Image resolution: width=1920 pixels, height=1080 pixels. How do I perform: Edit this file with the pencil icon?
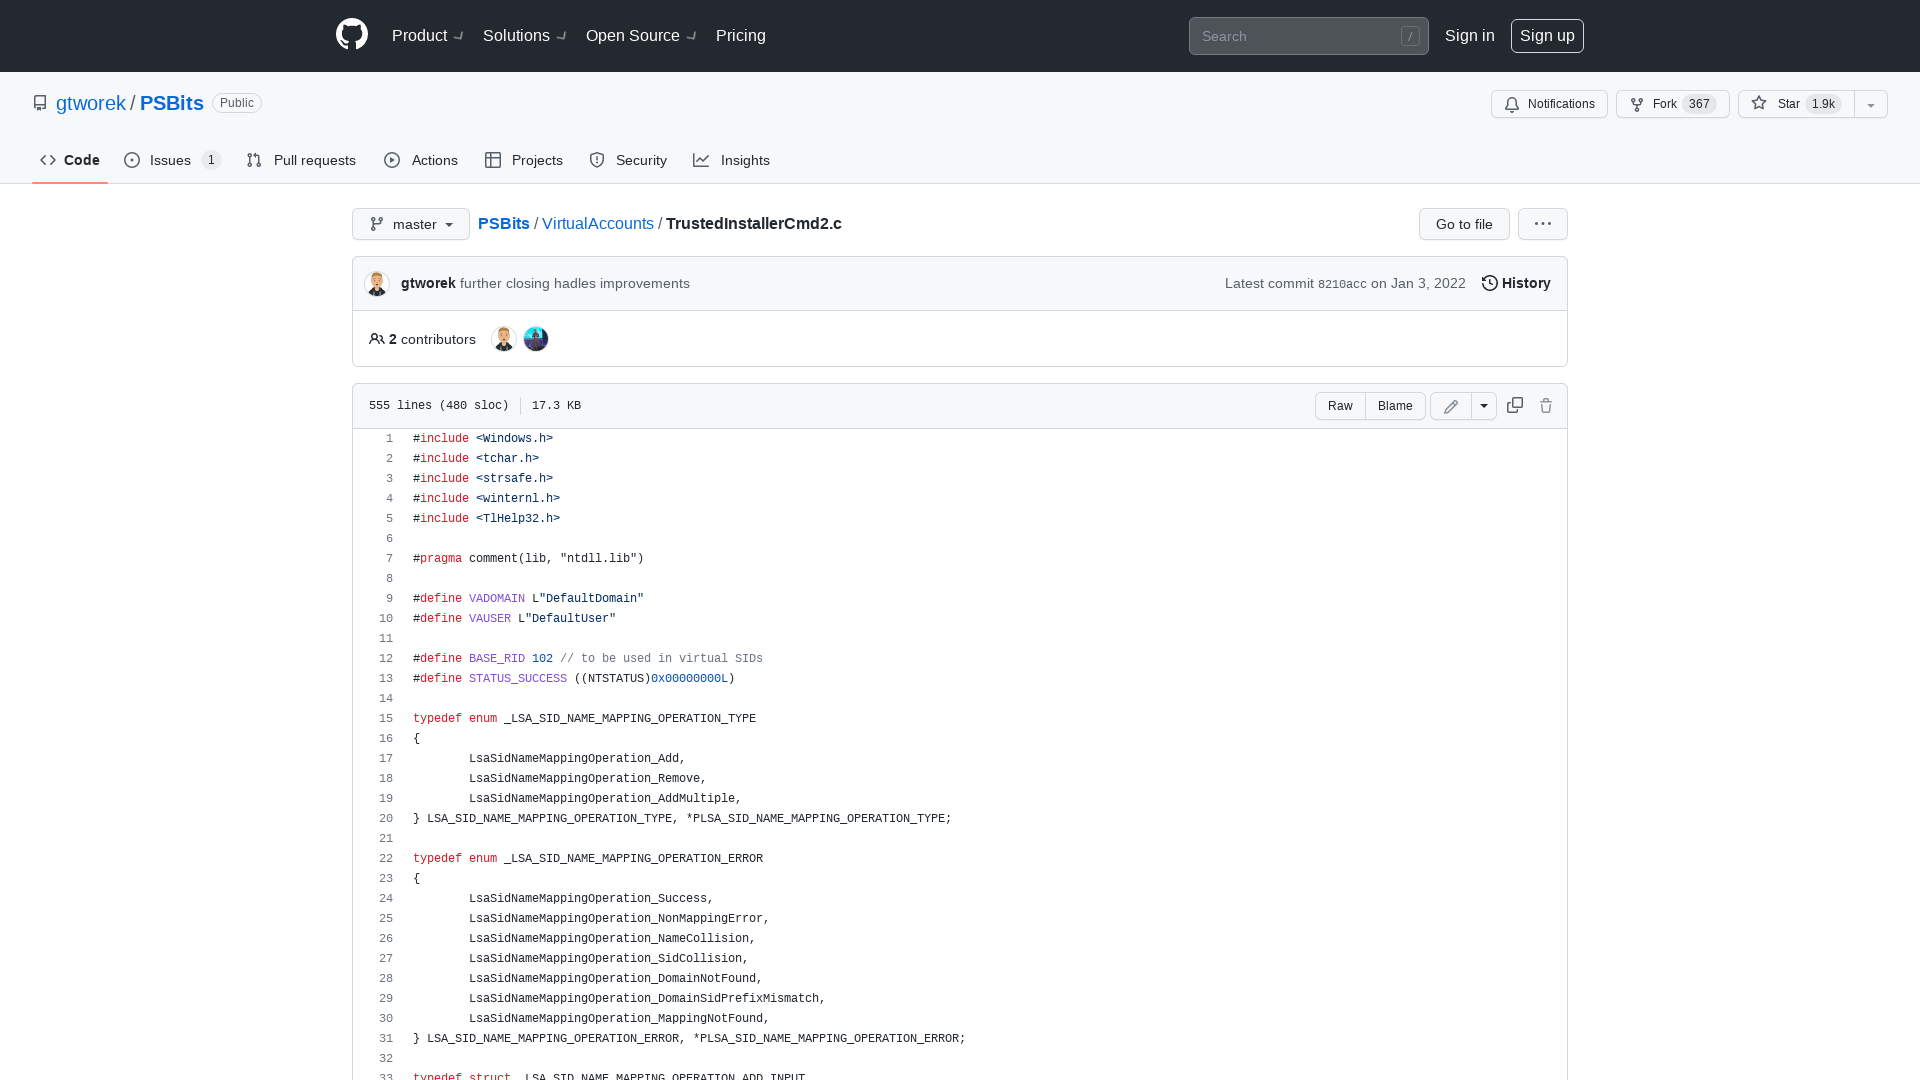click(x=1451, y=406)
